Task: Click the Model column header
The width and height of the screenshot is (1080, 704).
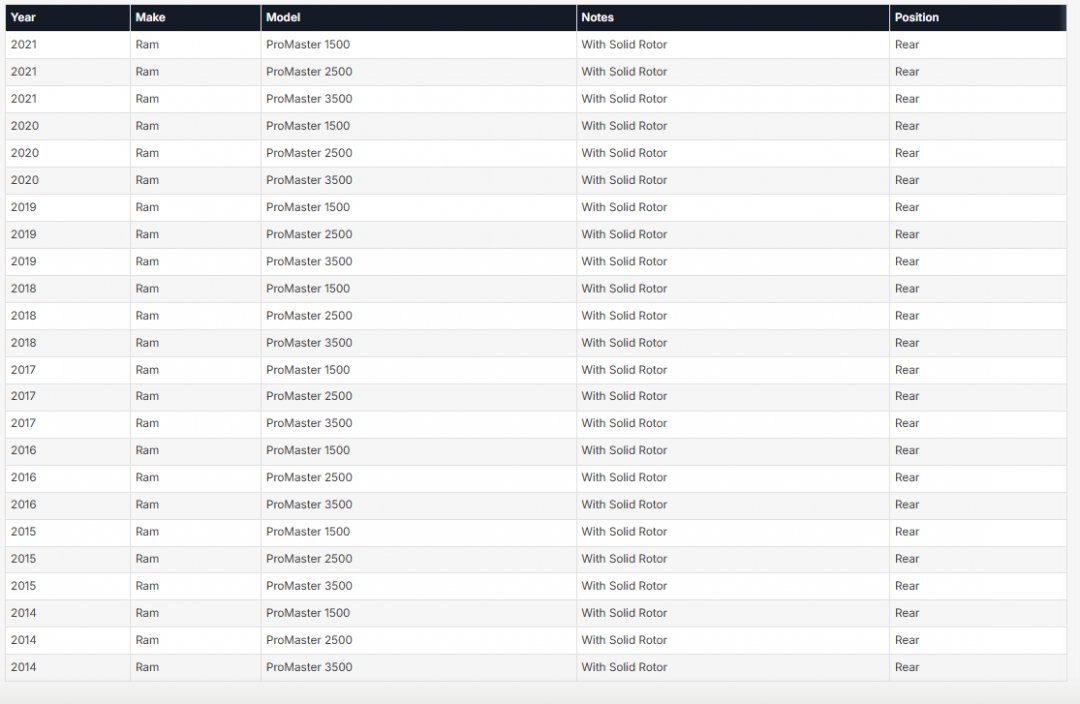Action: (x=283, y=17)
